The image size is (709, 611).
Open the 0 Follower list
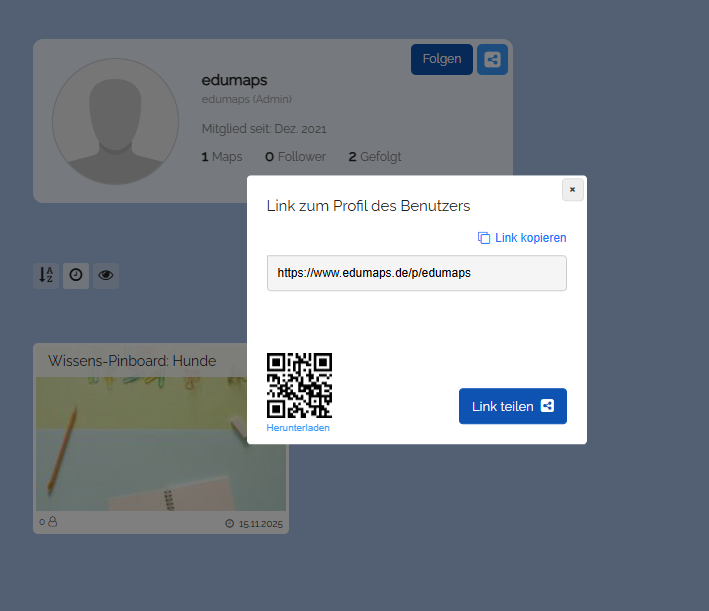[295, 157]
